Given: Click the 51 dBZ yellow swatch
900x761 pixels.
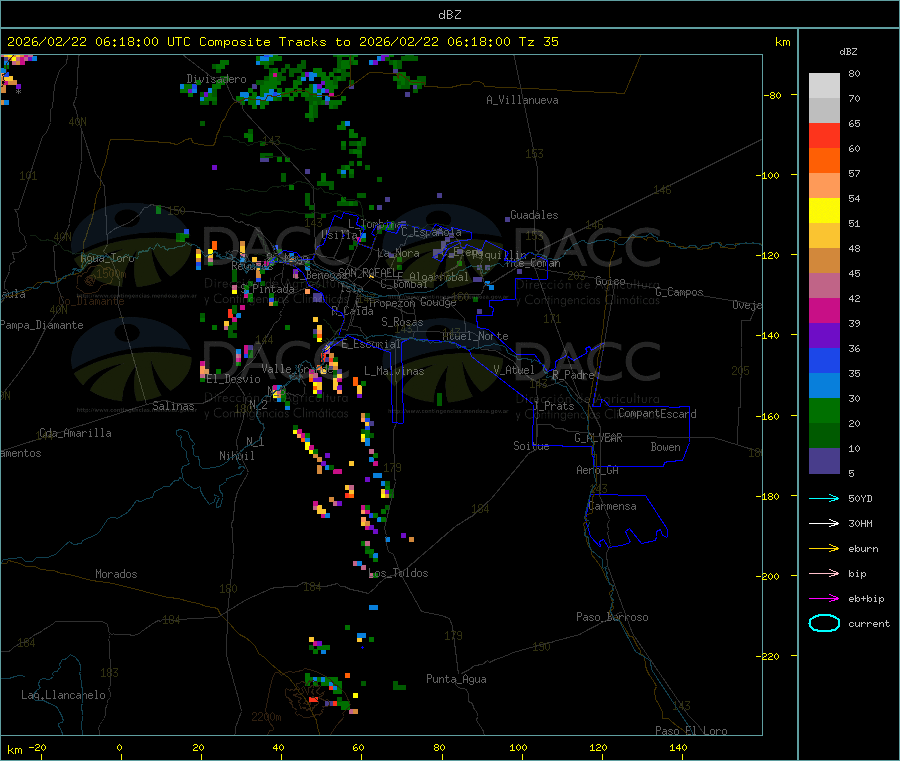Looking at the screenshot, I should coord(824,211).
